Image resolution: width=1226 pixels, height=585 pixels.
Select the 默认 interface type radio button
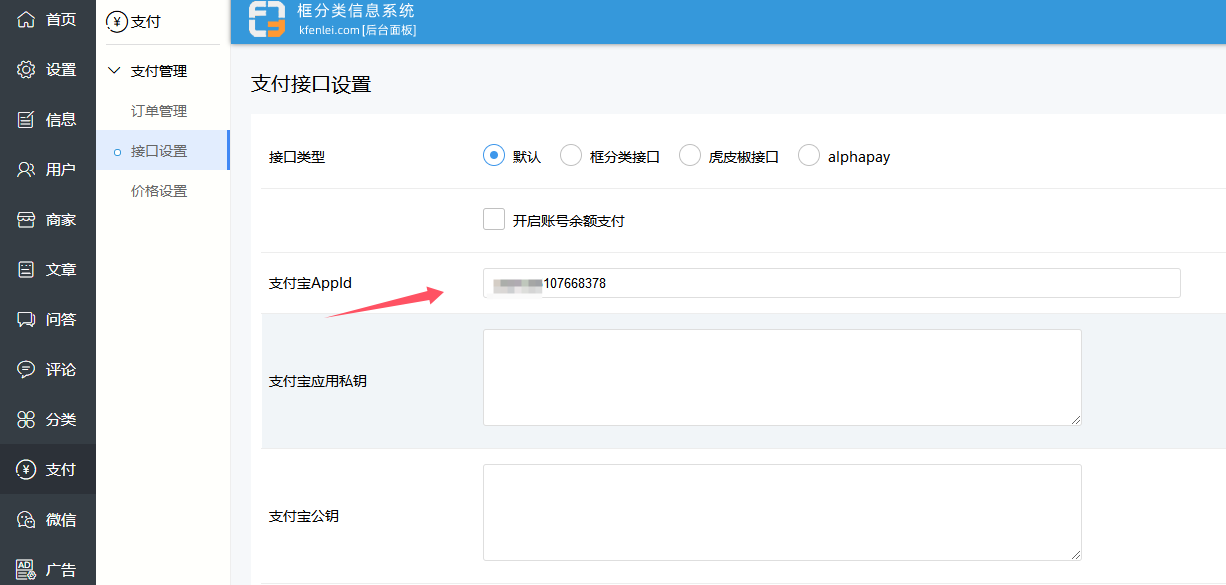(x=493, y=156)
